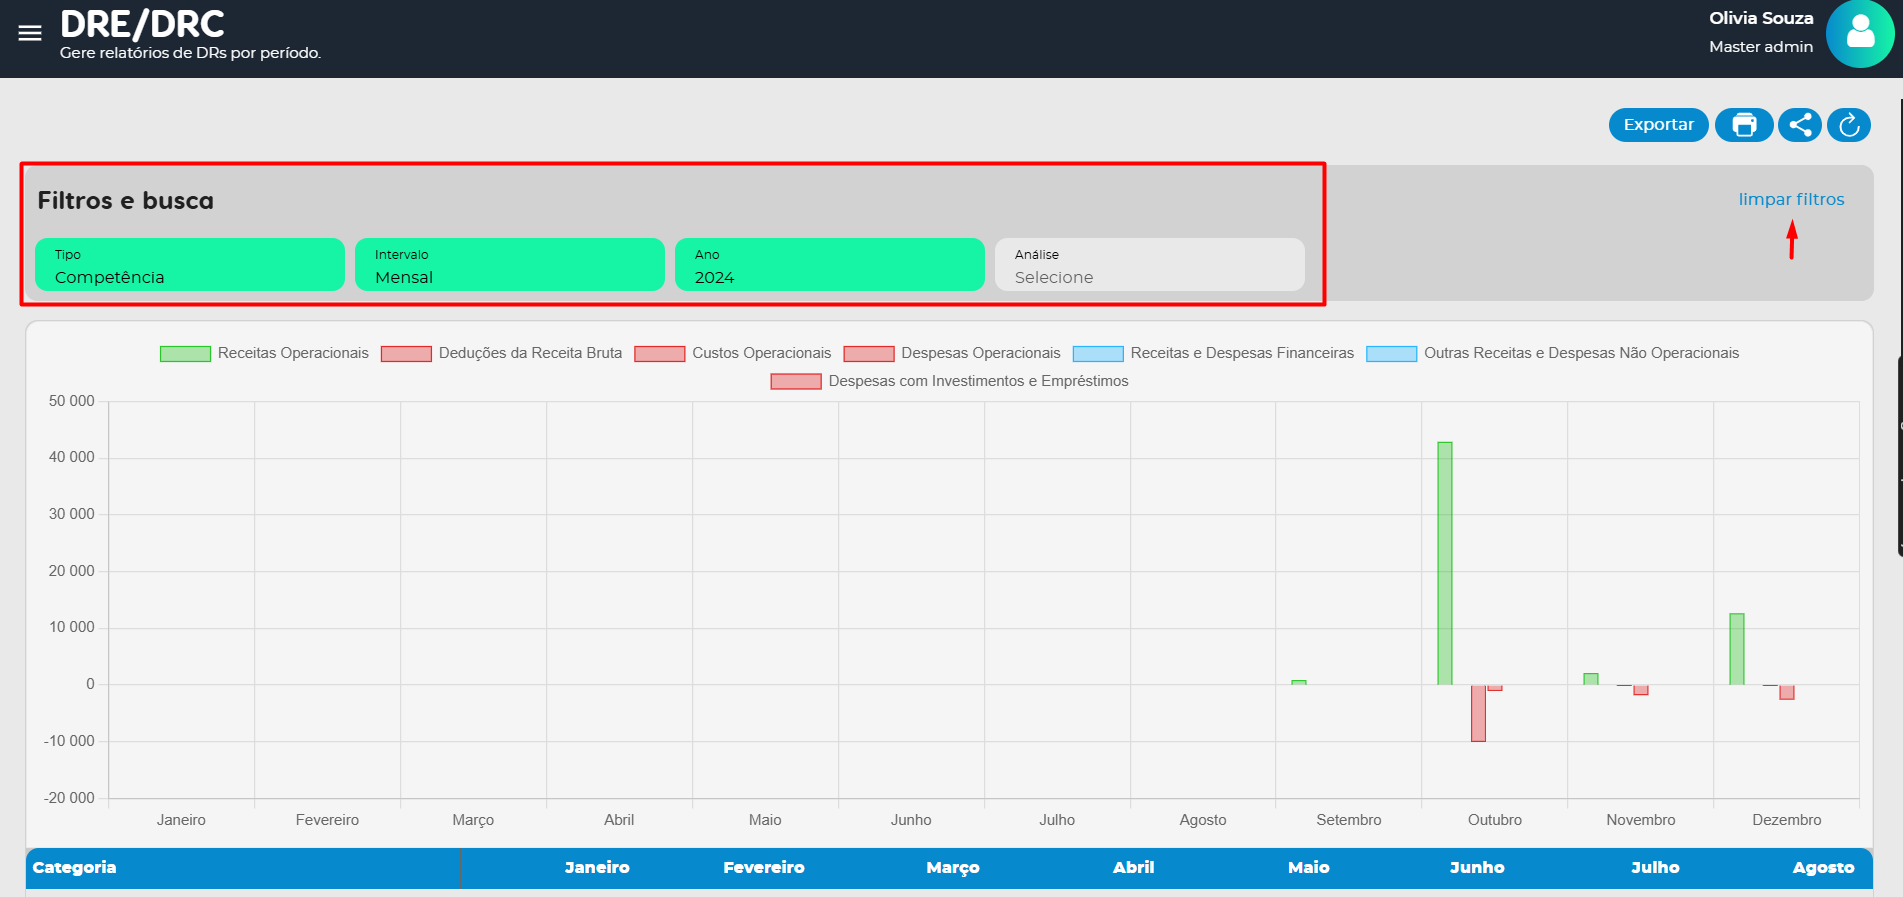
Task: Expand the Intervalo Mensal dropdown
Action: (x=510, y=265)
